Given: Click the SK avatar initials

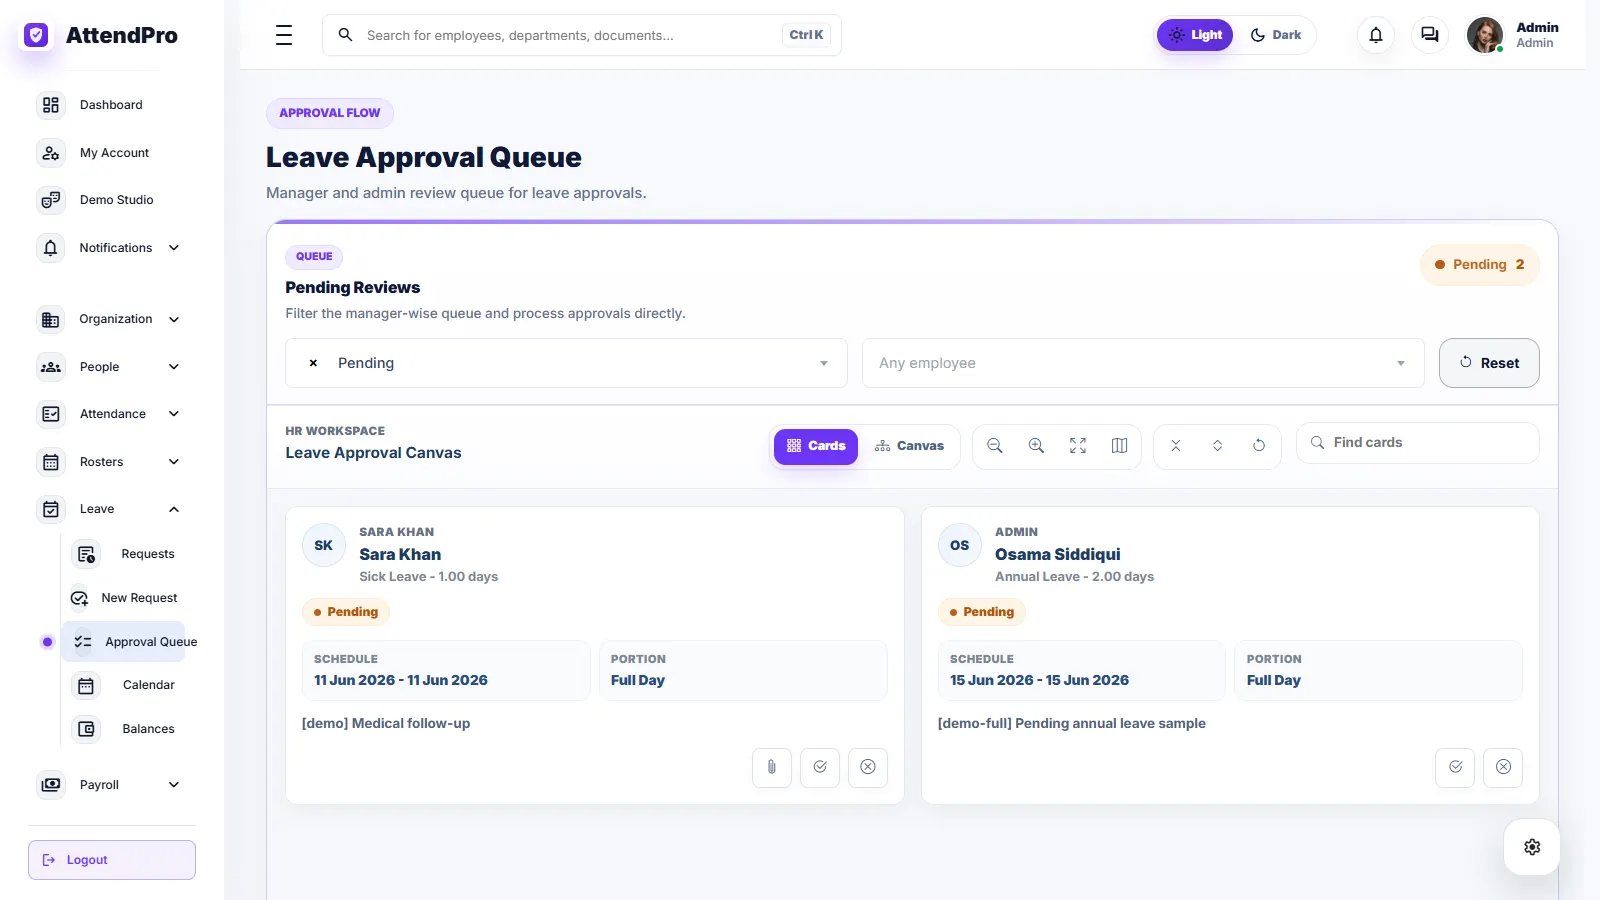Looking at the screenshot, I should [x=324, y=546].
